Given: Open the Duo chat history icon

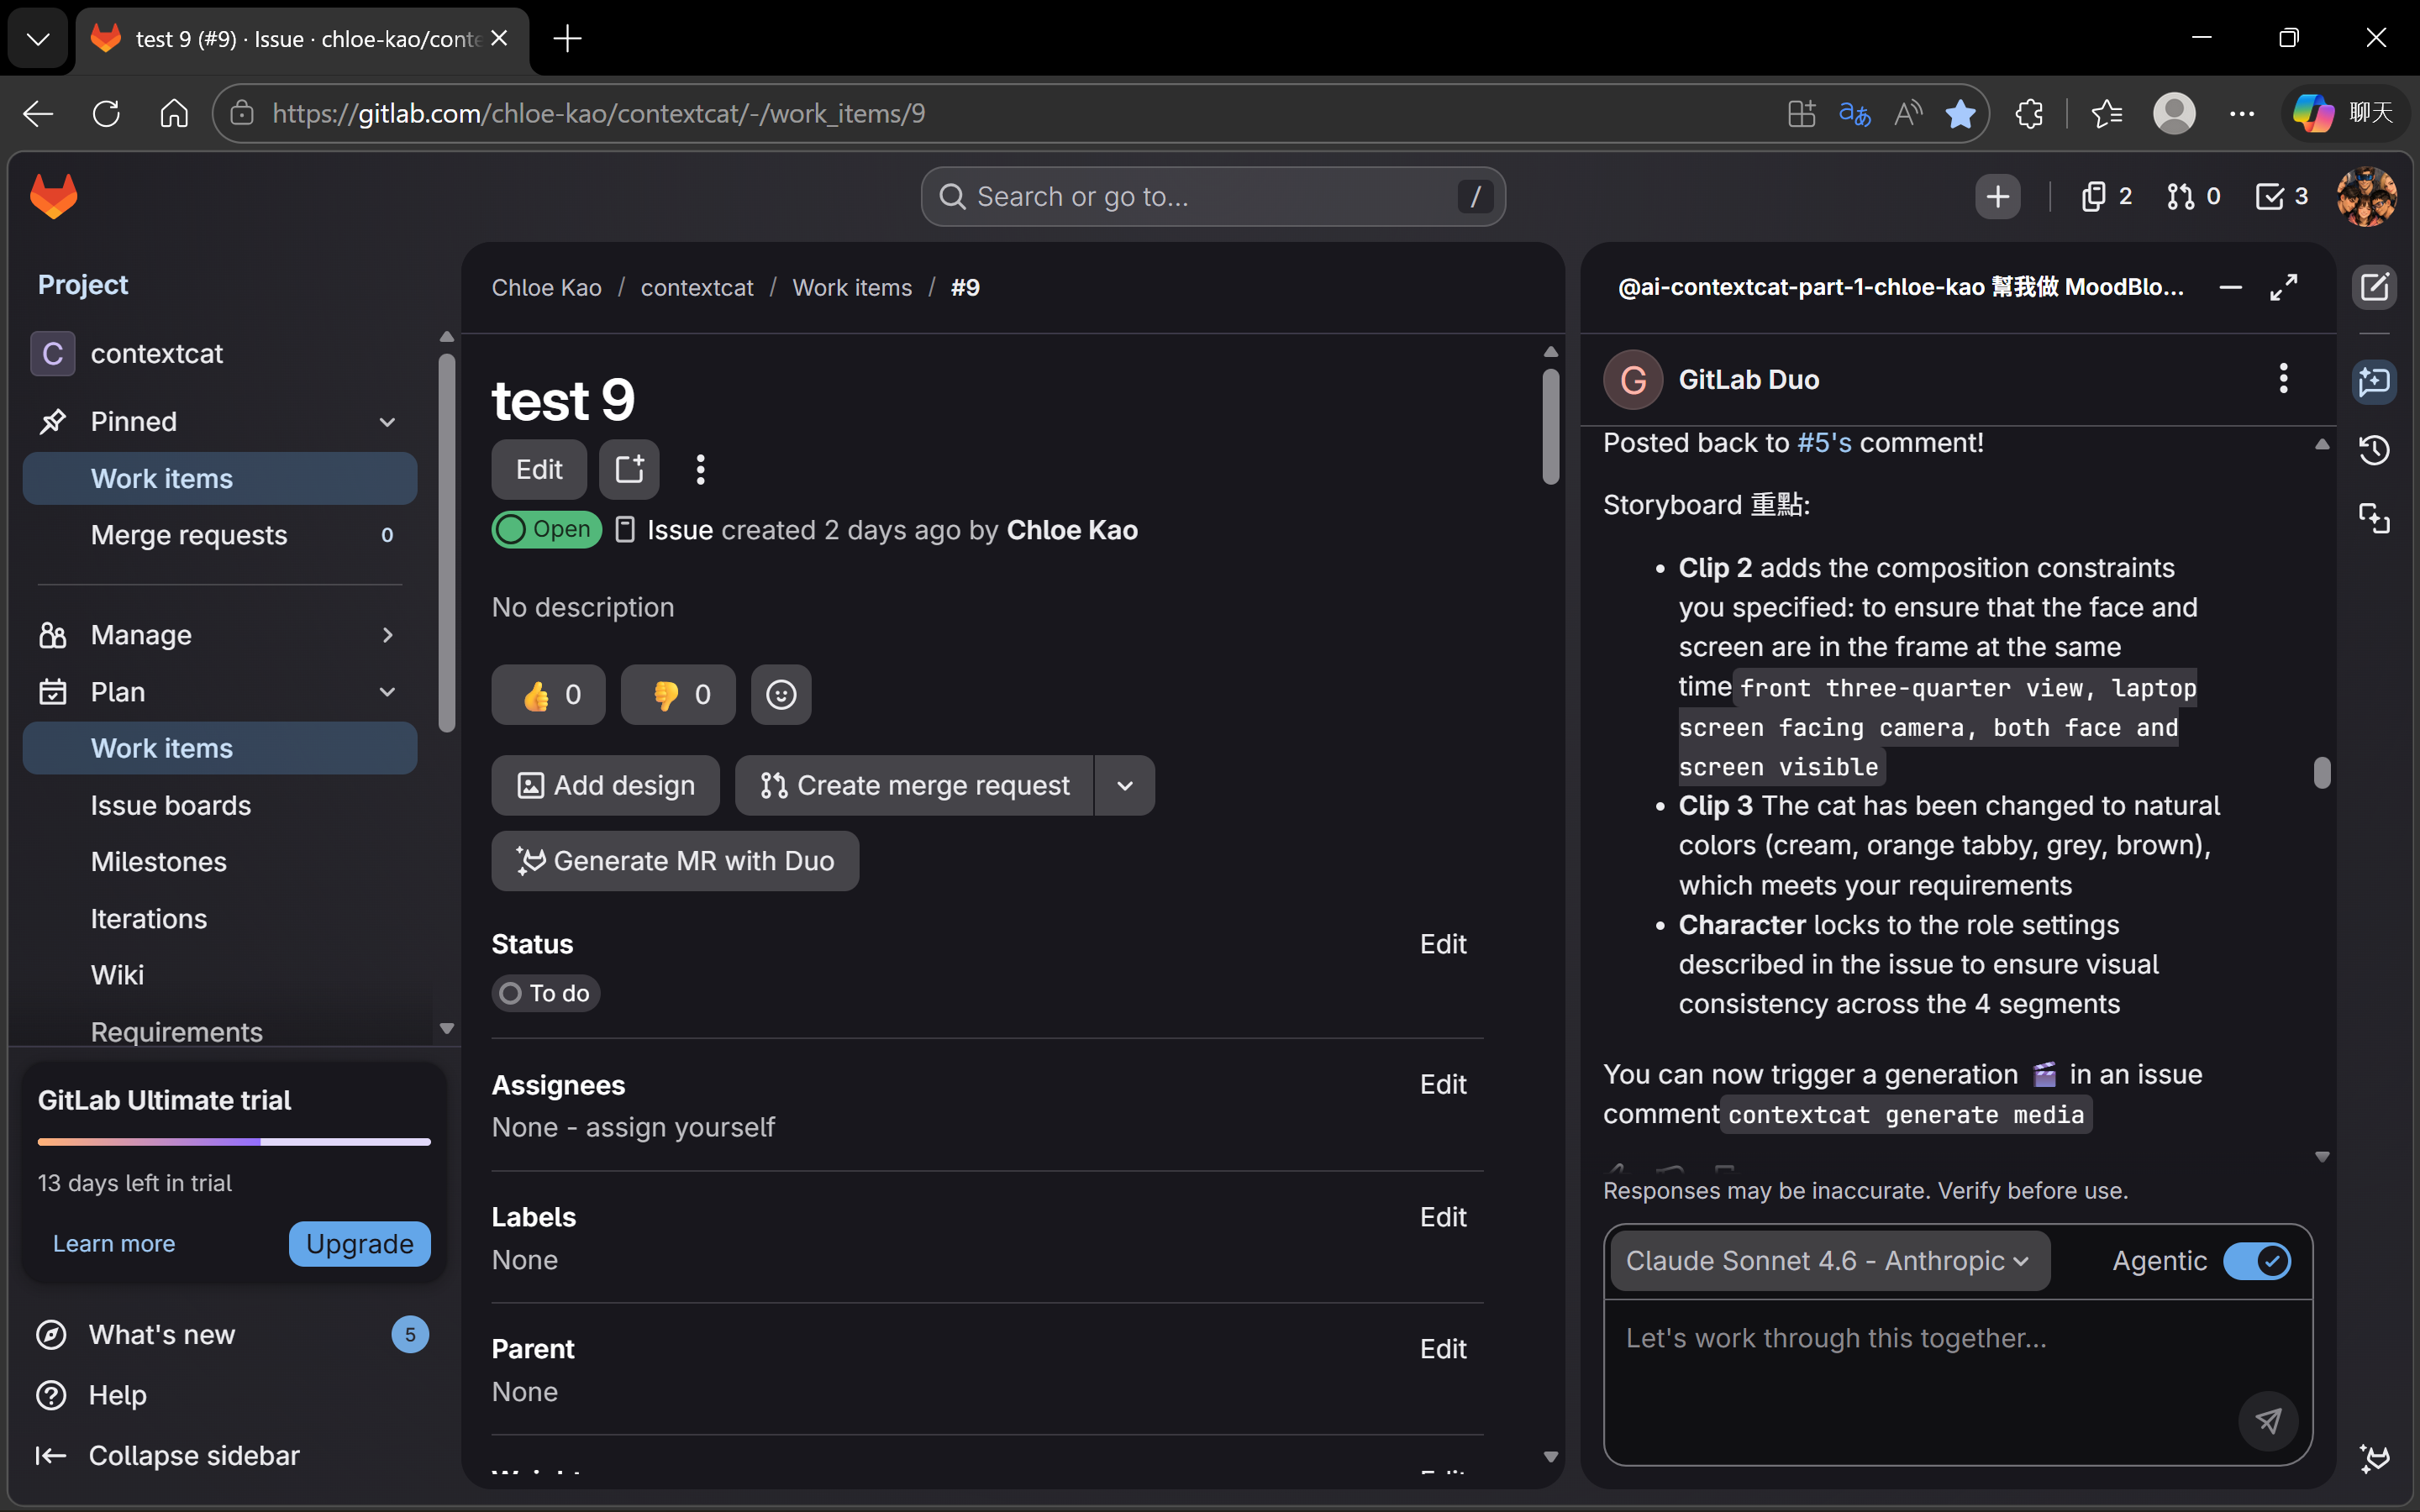Looking at the screenshot, I should click(x=2374, y=450).
